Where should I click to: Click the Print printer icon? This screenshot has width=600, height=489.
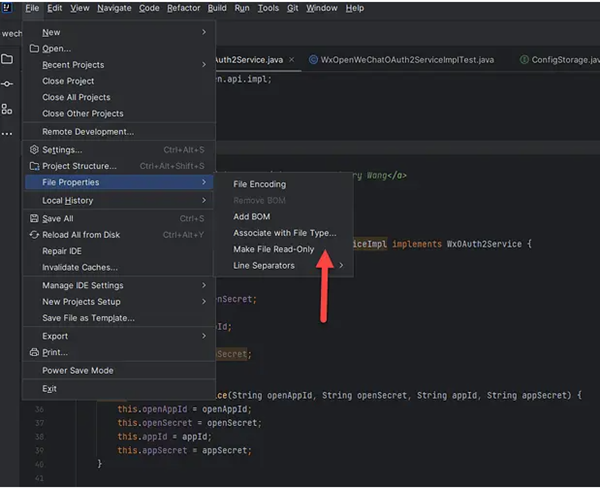pos(33,352)
